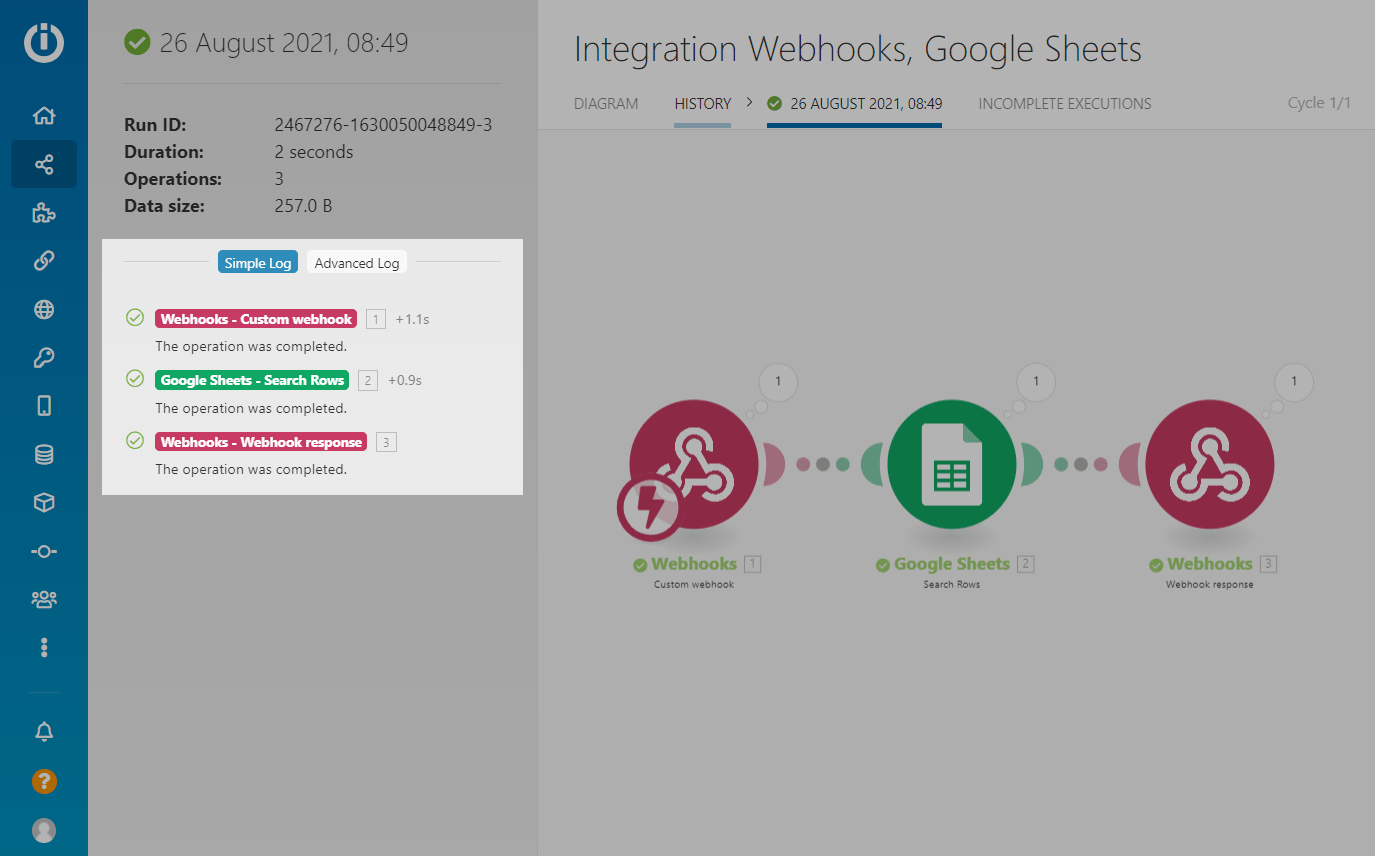The image size is (1375, 856).
Task: Select the Scenarios share icon in sidebar
Action: click(x=44, y=164)
